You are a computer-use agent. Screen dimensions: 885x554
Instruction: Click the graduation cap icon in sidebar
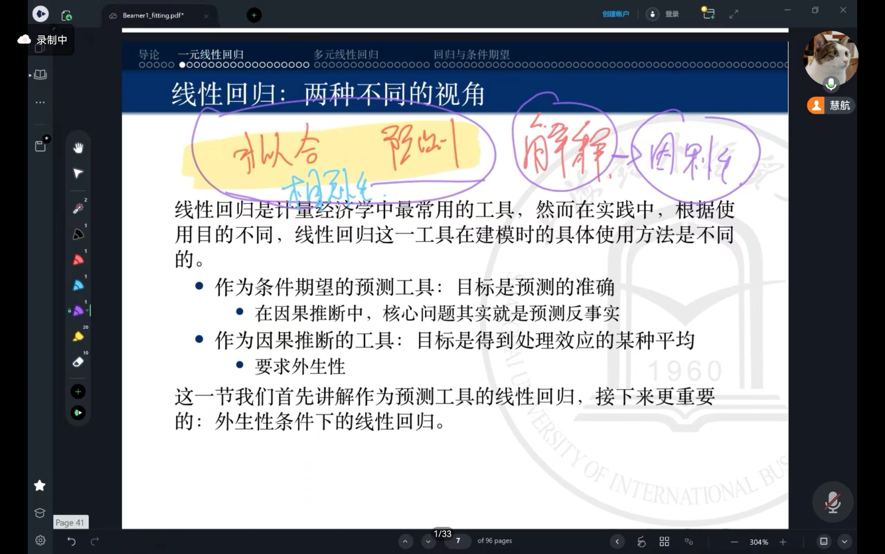point(40,513)
